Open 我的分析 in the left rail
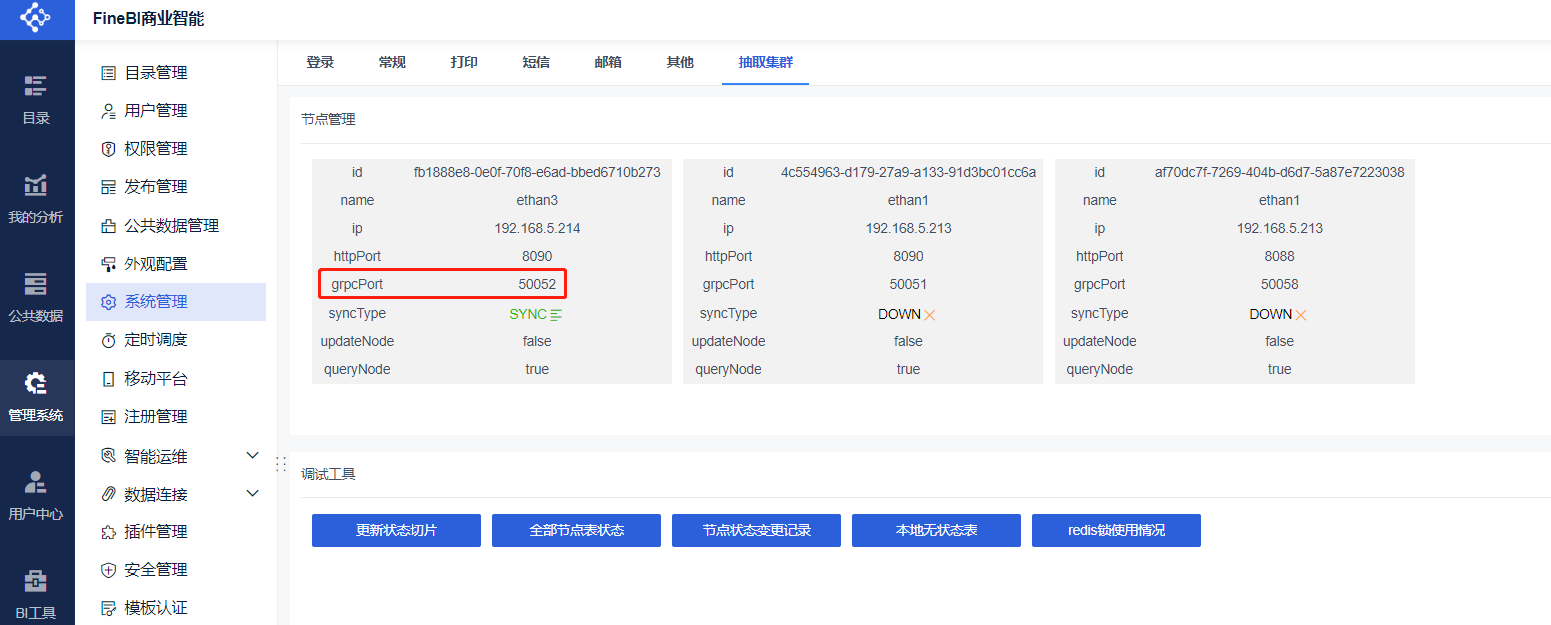The image size is (1551, 625). 36,198
